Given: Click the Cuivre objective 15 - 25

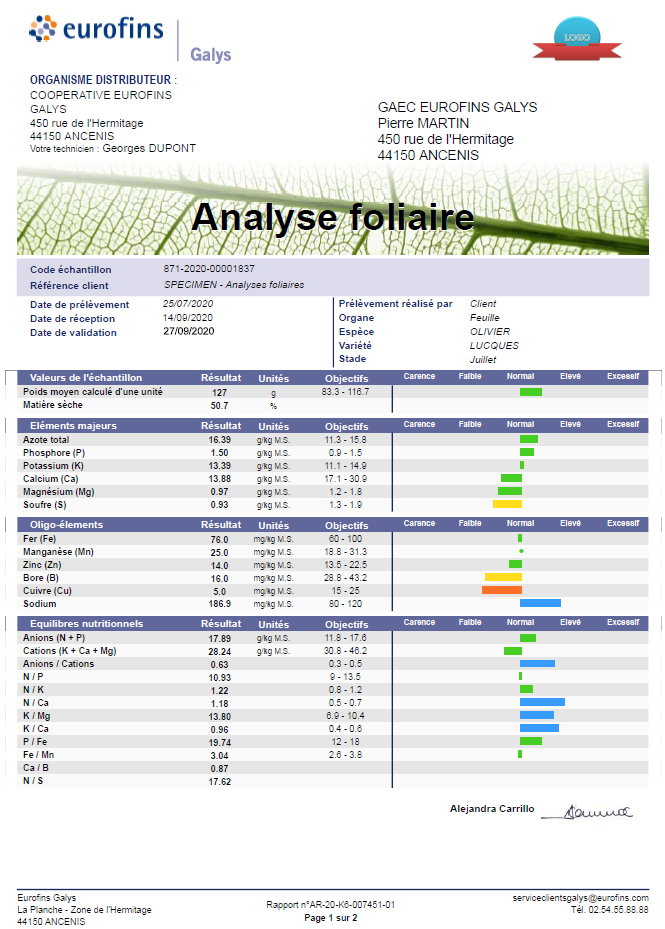Looking at the screenshot, I should point(346,591).
